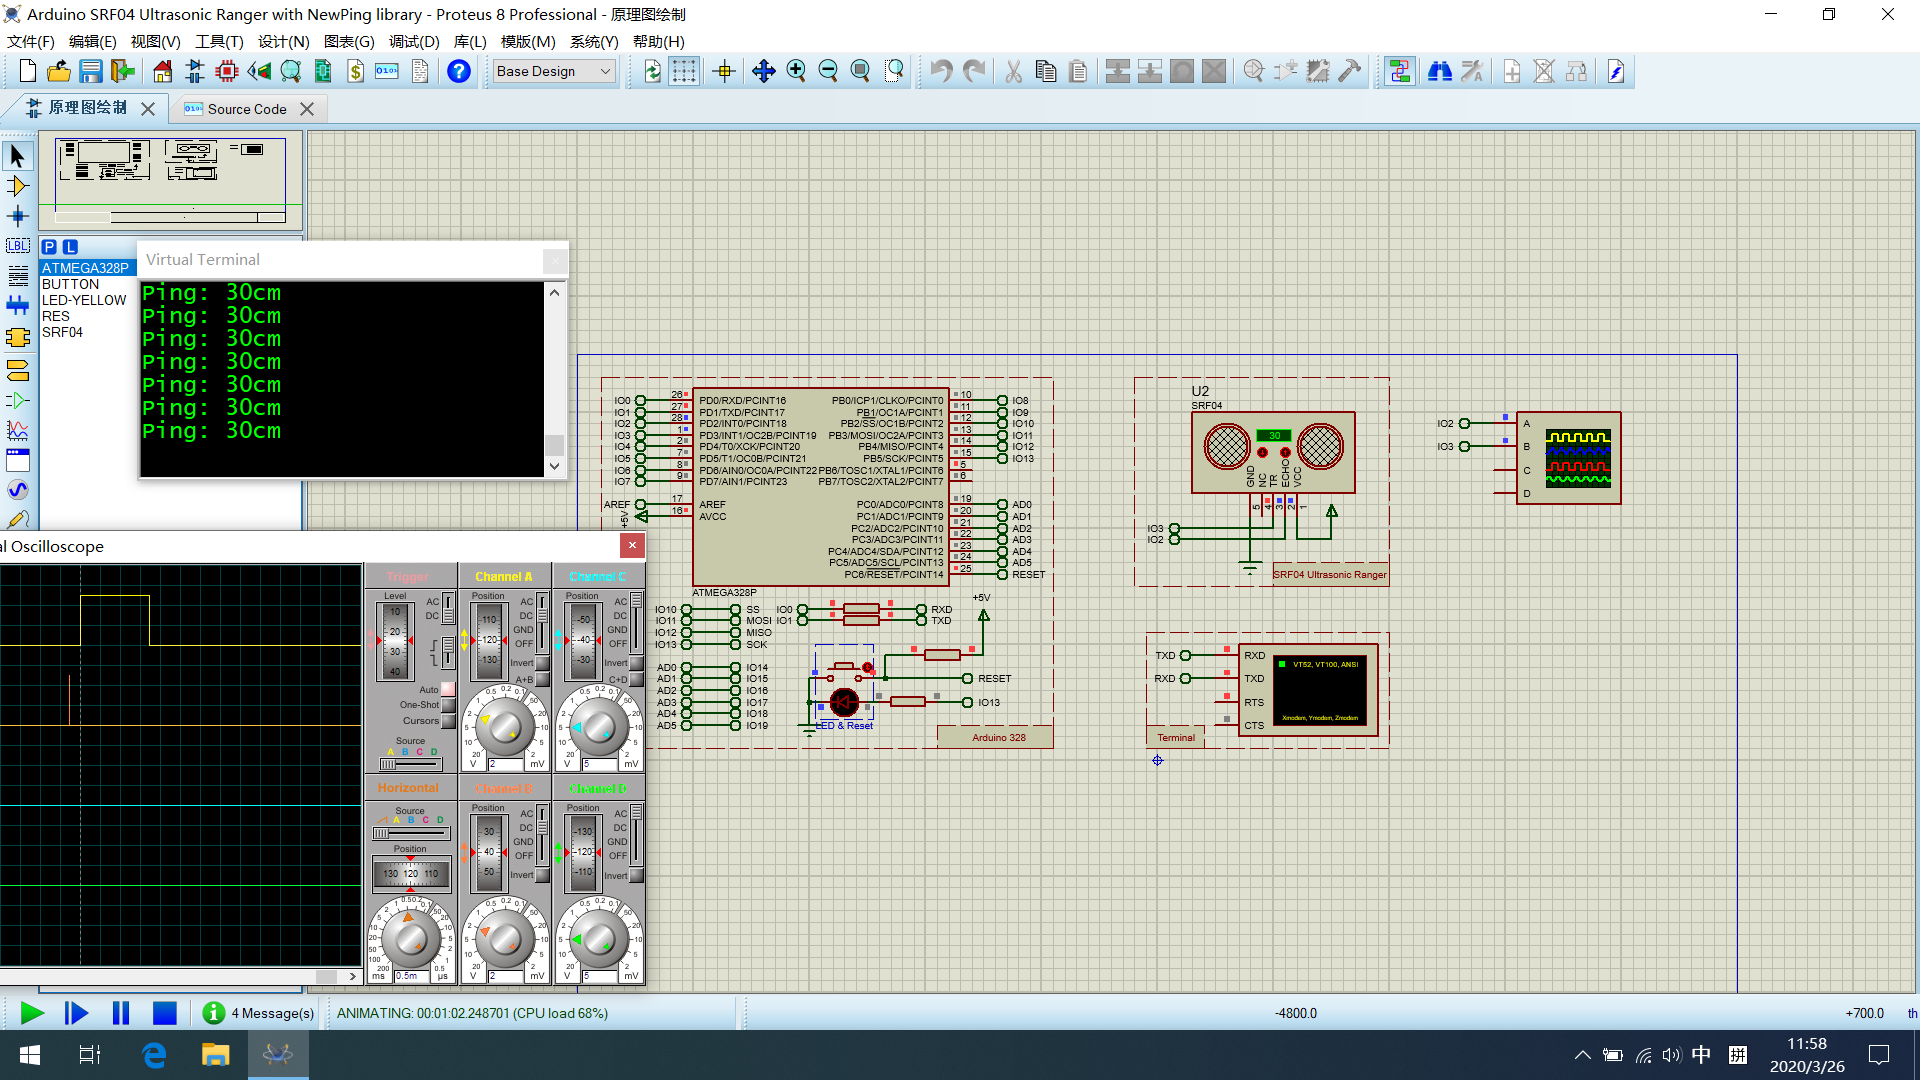Click the P pick devices button

coord(49,247)
